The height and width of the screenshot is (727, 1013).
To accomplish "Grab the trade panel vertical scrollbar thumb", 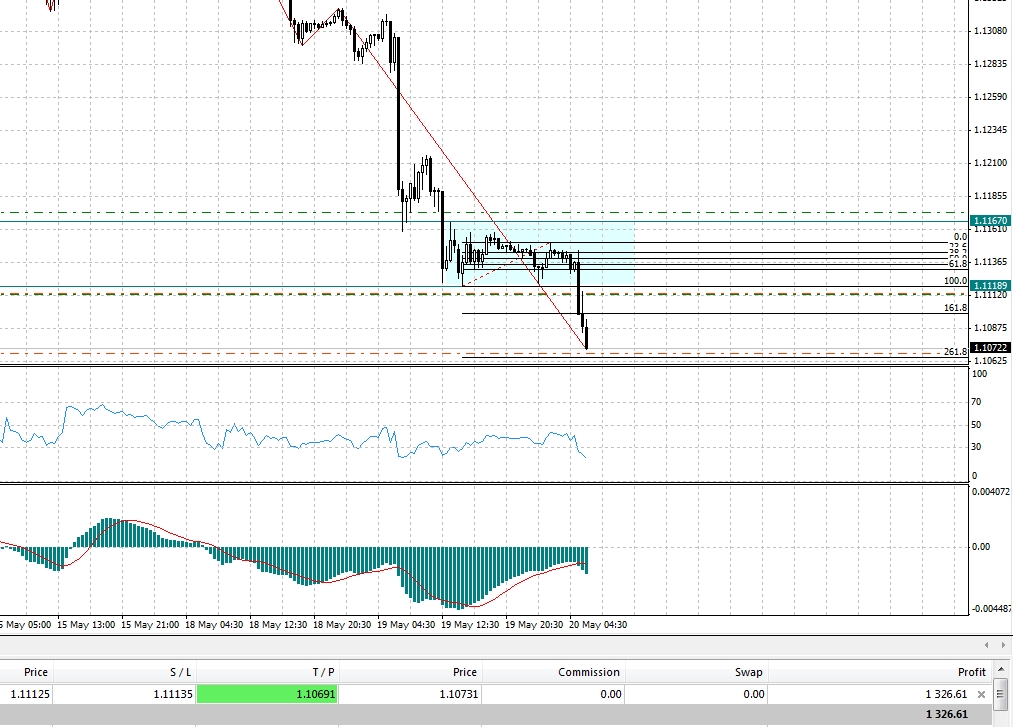I will [x=1003, y=693].
